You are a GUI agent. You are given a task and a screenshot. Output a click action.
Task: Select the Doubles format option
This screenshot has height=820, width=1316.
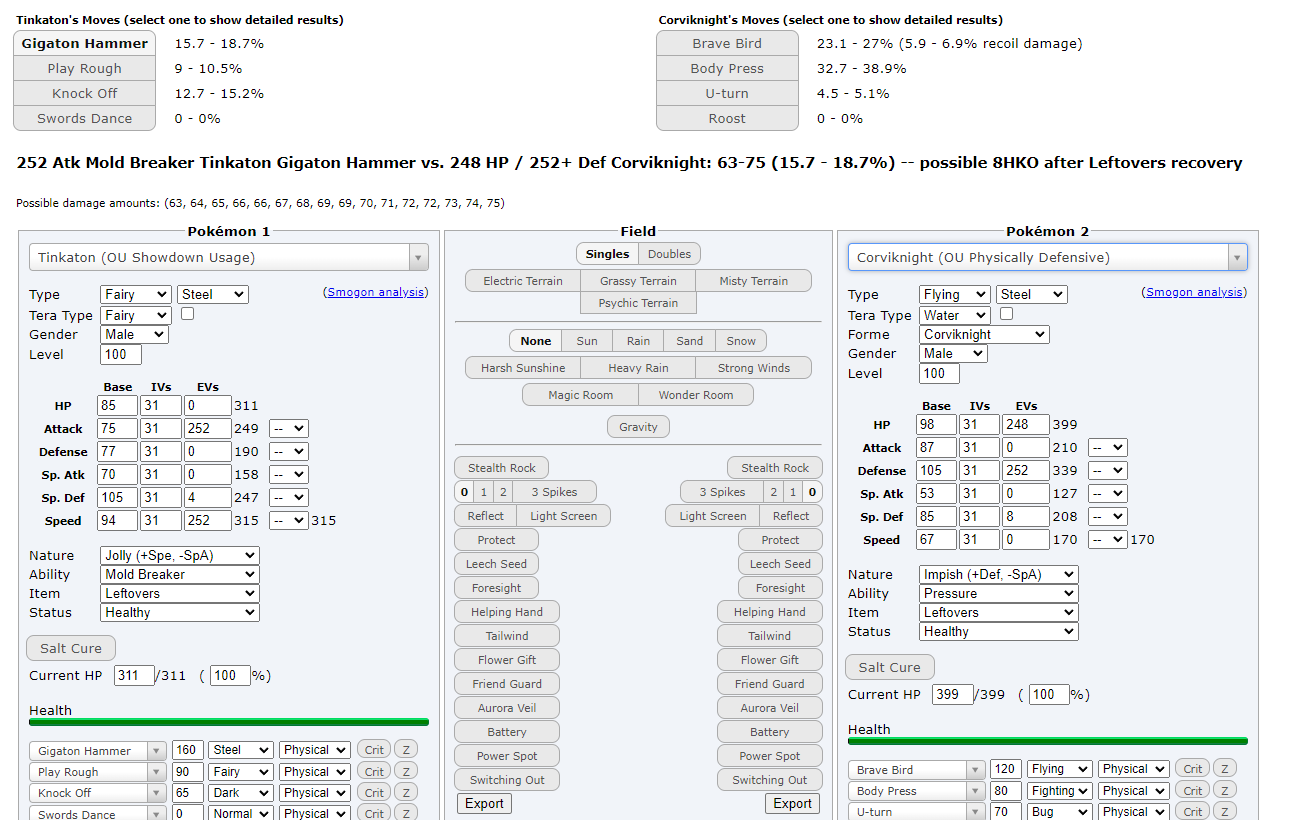[x=669, y=254]
